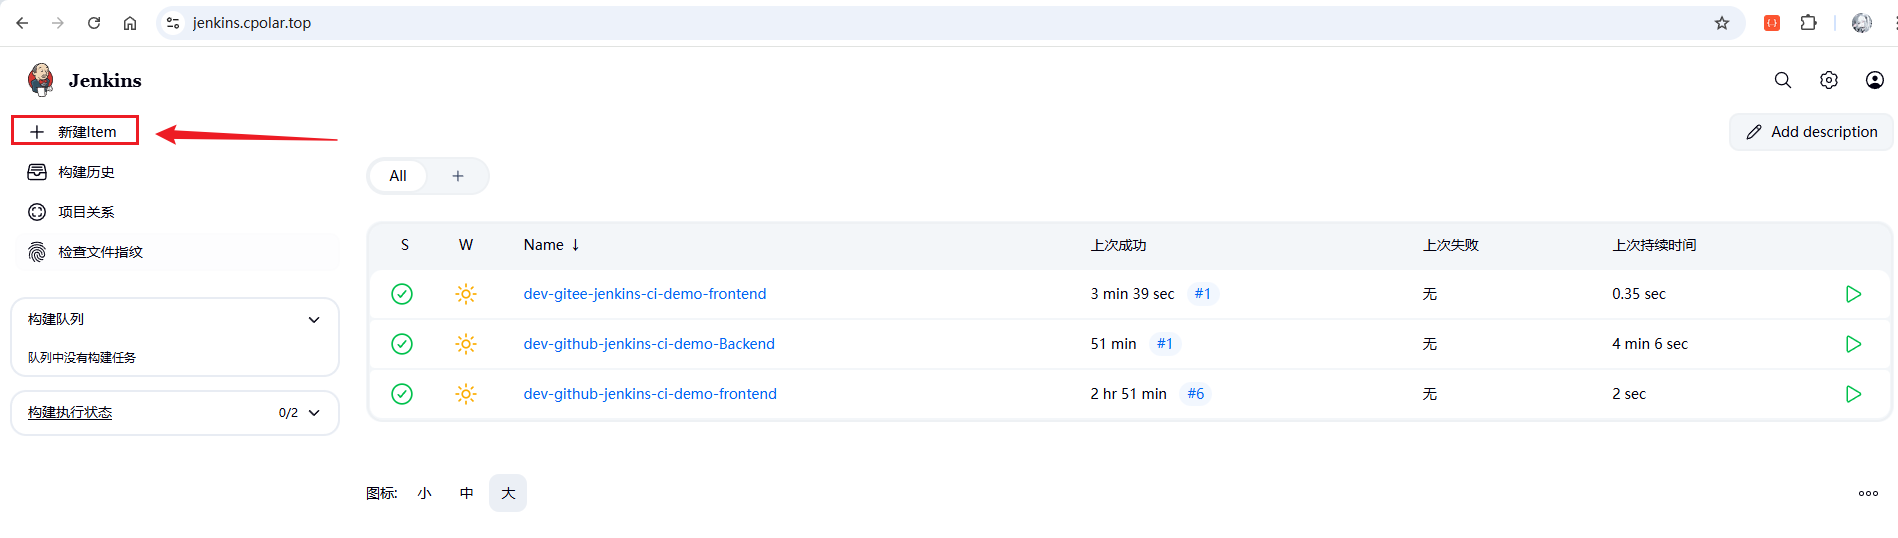Open 检查文件指纹 fingerprint check
Viewport: 1898px width, 538px height.
pos(100,252)
